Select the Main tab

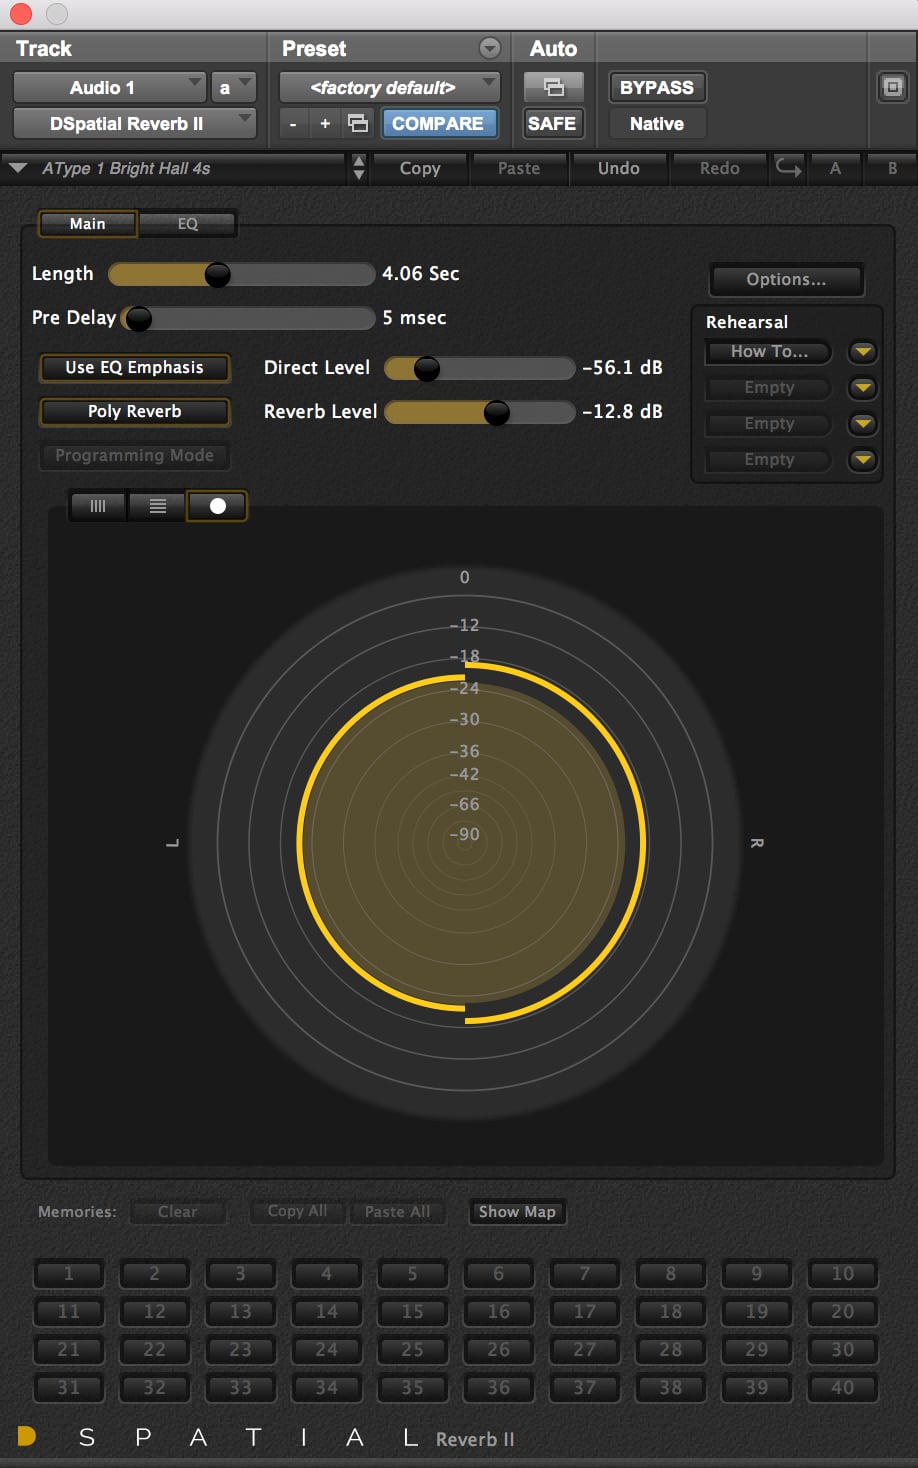coord(88,224)
